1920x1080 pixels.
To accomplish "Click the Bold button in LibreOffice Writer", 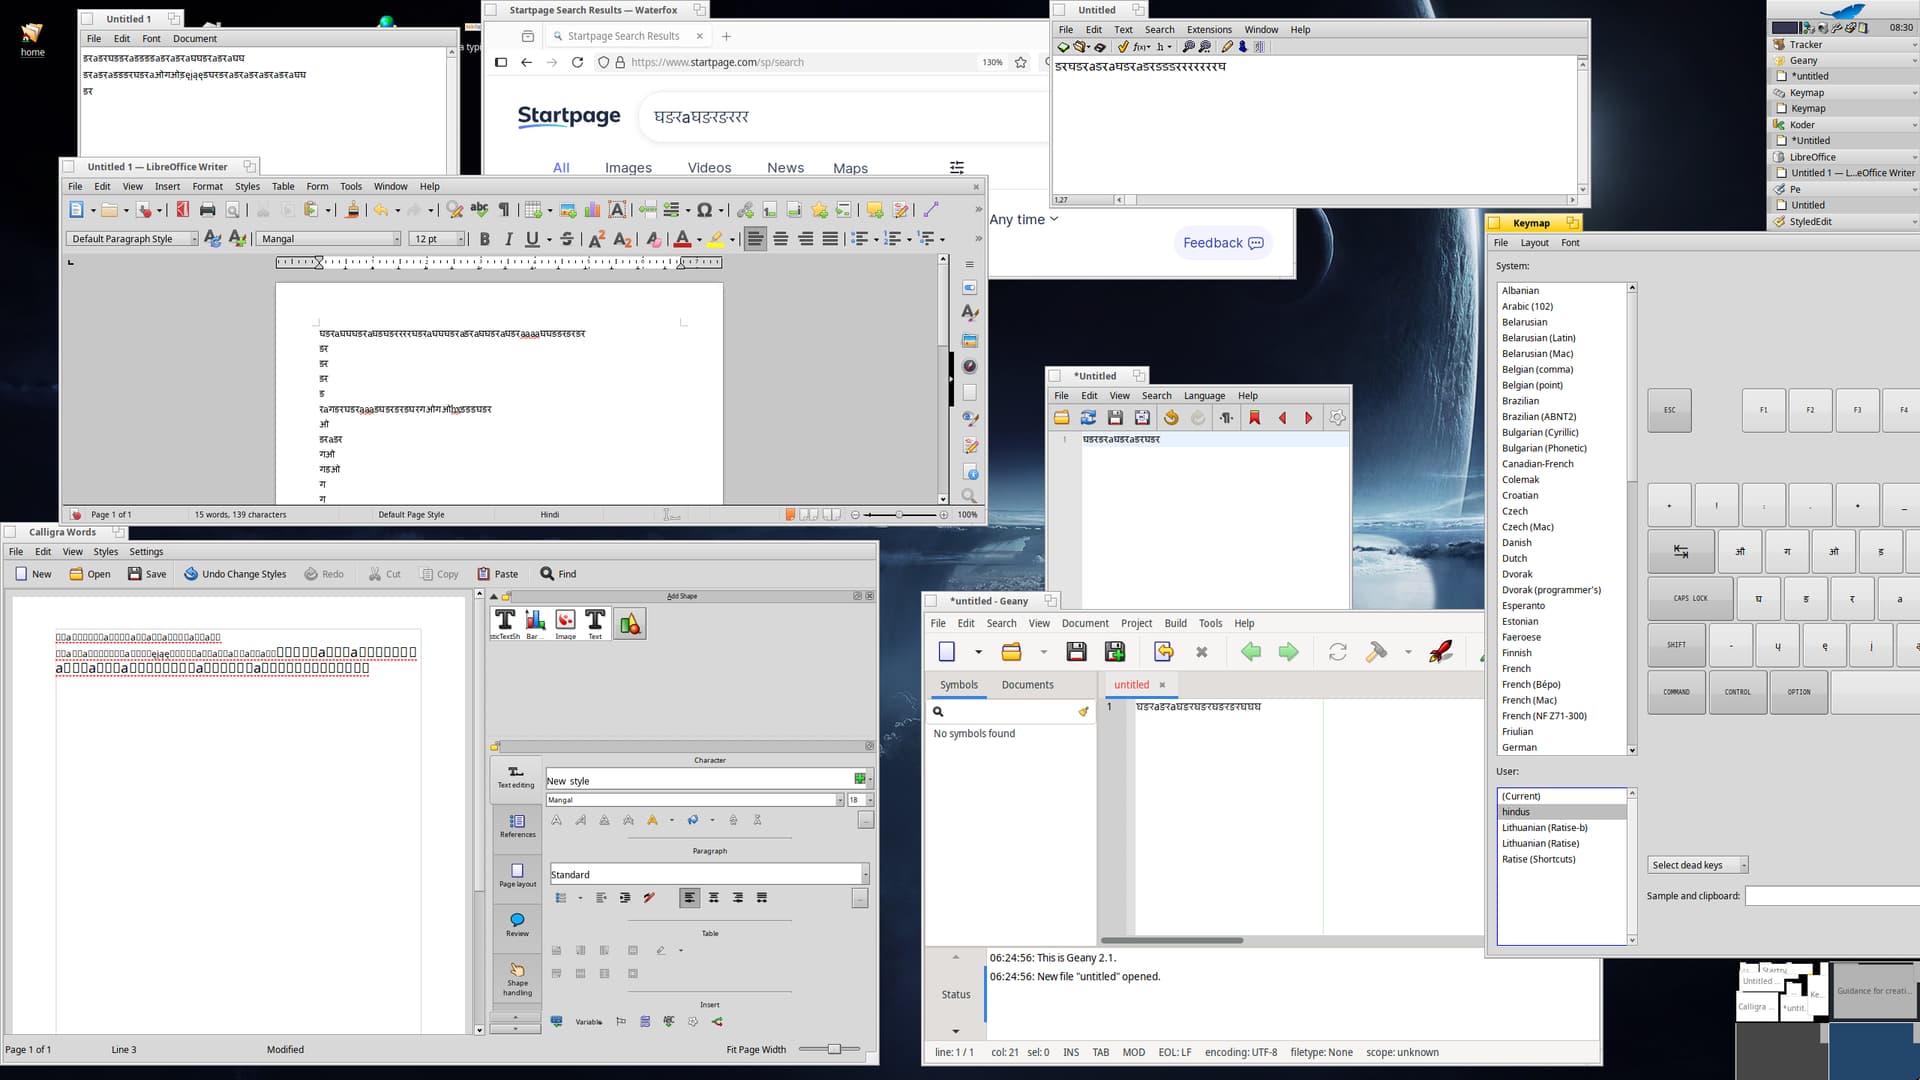I will (485, 239).
